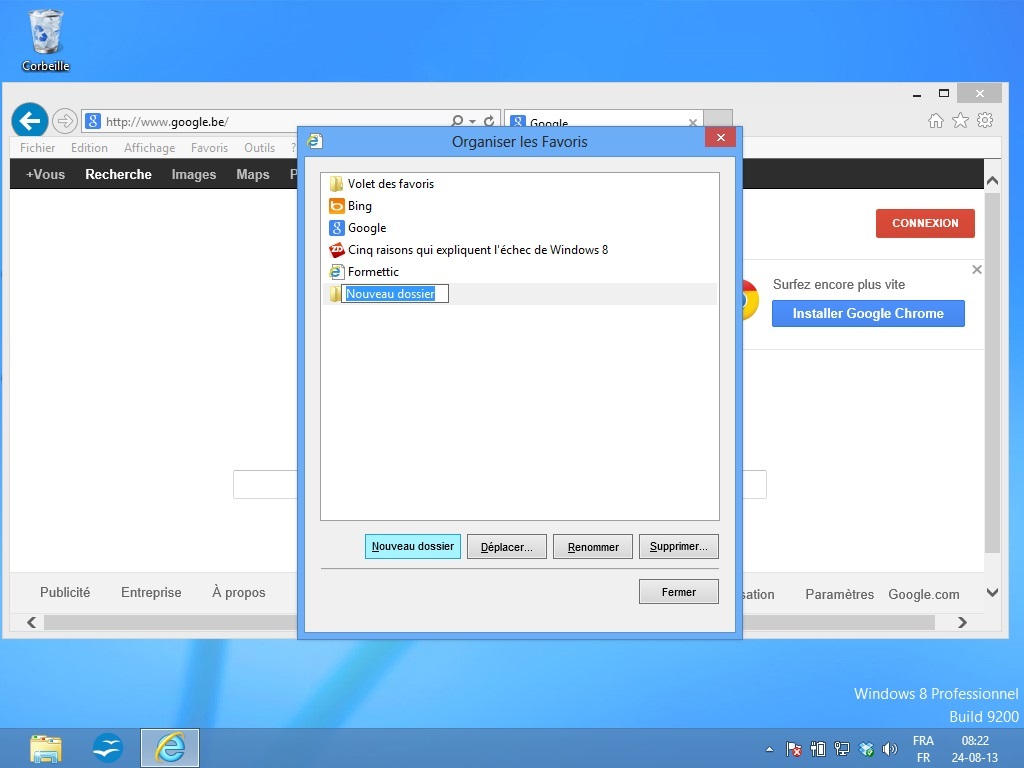The image size is (1024, 768).
Task: Click the IE icon in the dialog title bar
Action: [x=315, y=141]
